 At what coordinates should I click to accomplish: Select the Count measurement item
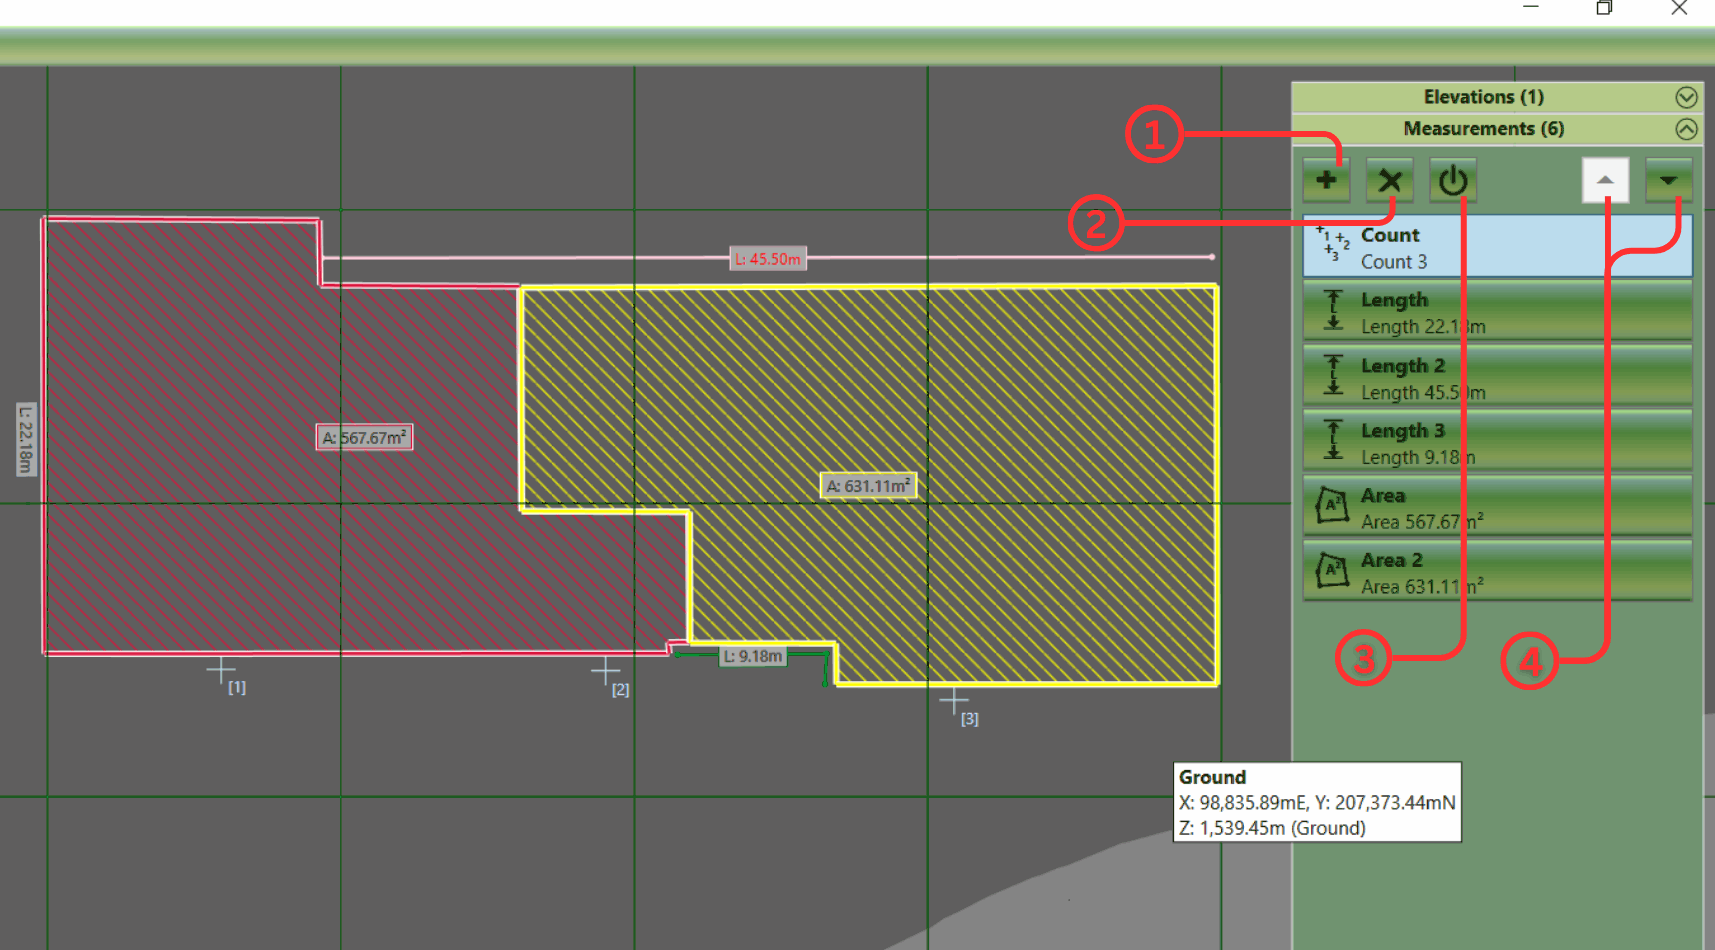pyautogui.click(x=1496, y=247)
